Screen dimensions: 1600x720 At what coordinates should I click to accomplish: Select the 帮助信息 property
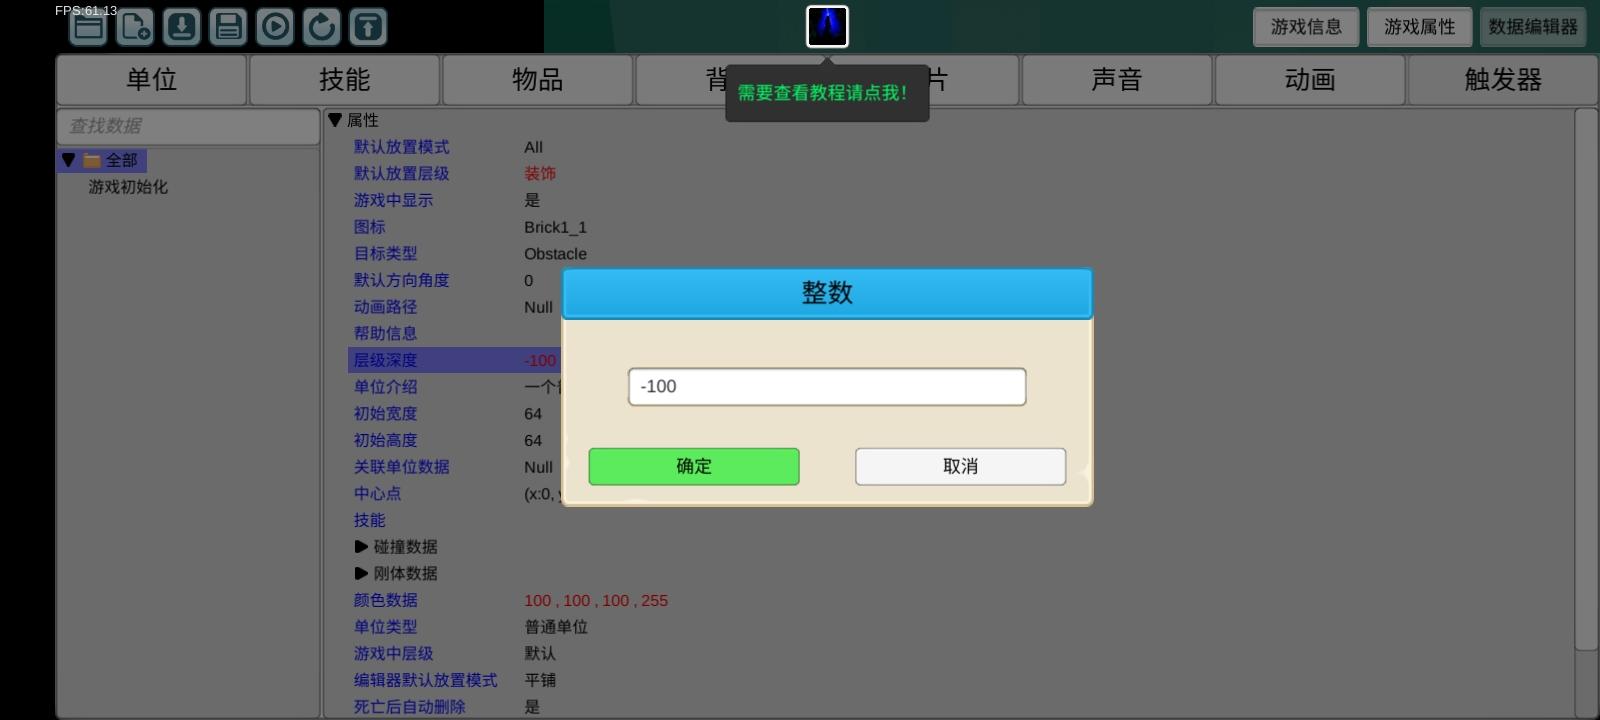(385, 334)
